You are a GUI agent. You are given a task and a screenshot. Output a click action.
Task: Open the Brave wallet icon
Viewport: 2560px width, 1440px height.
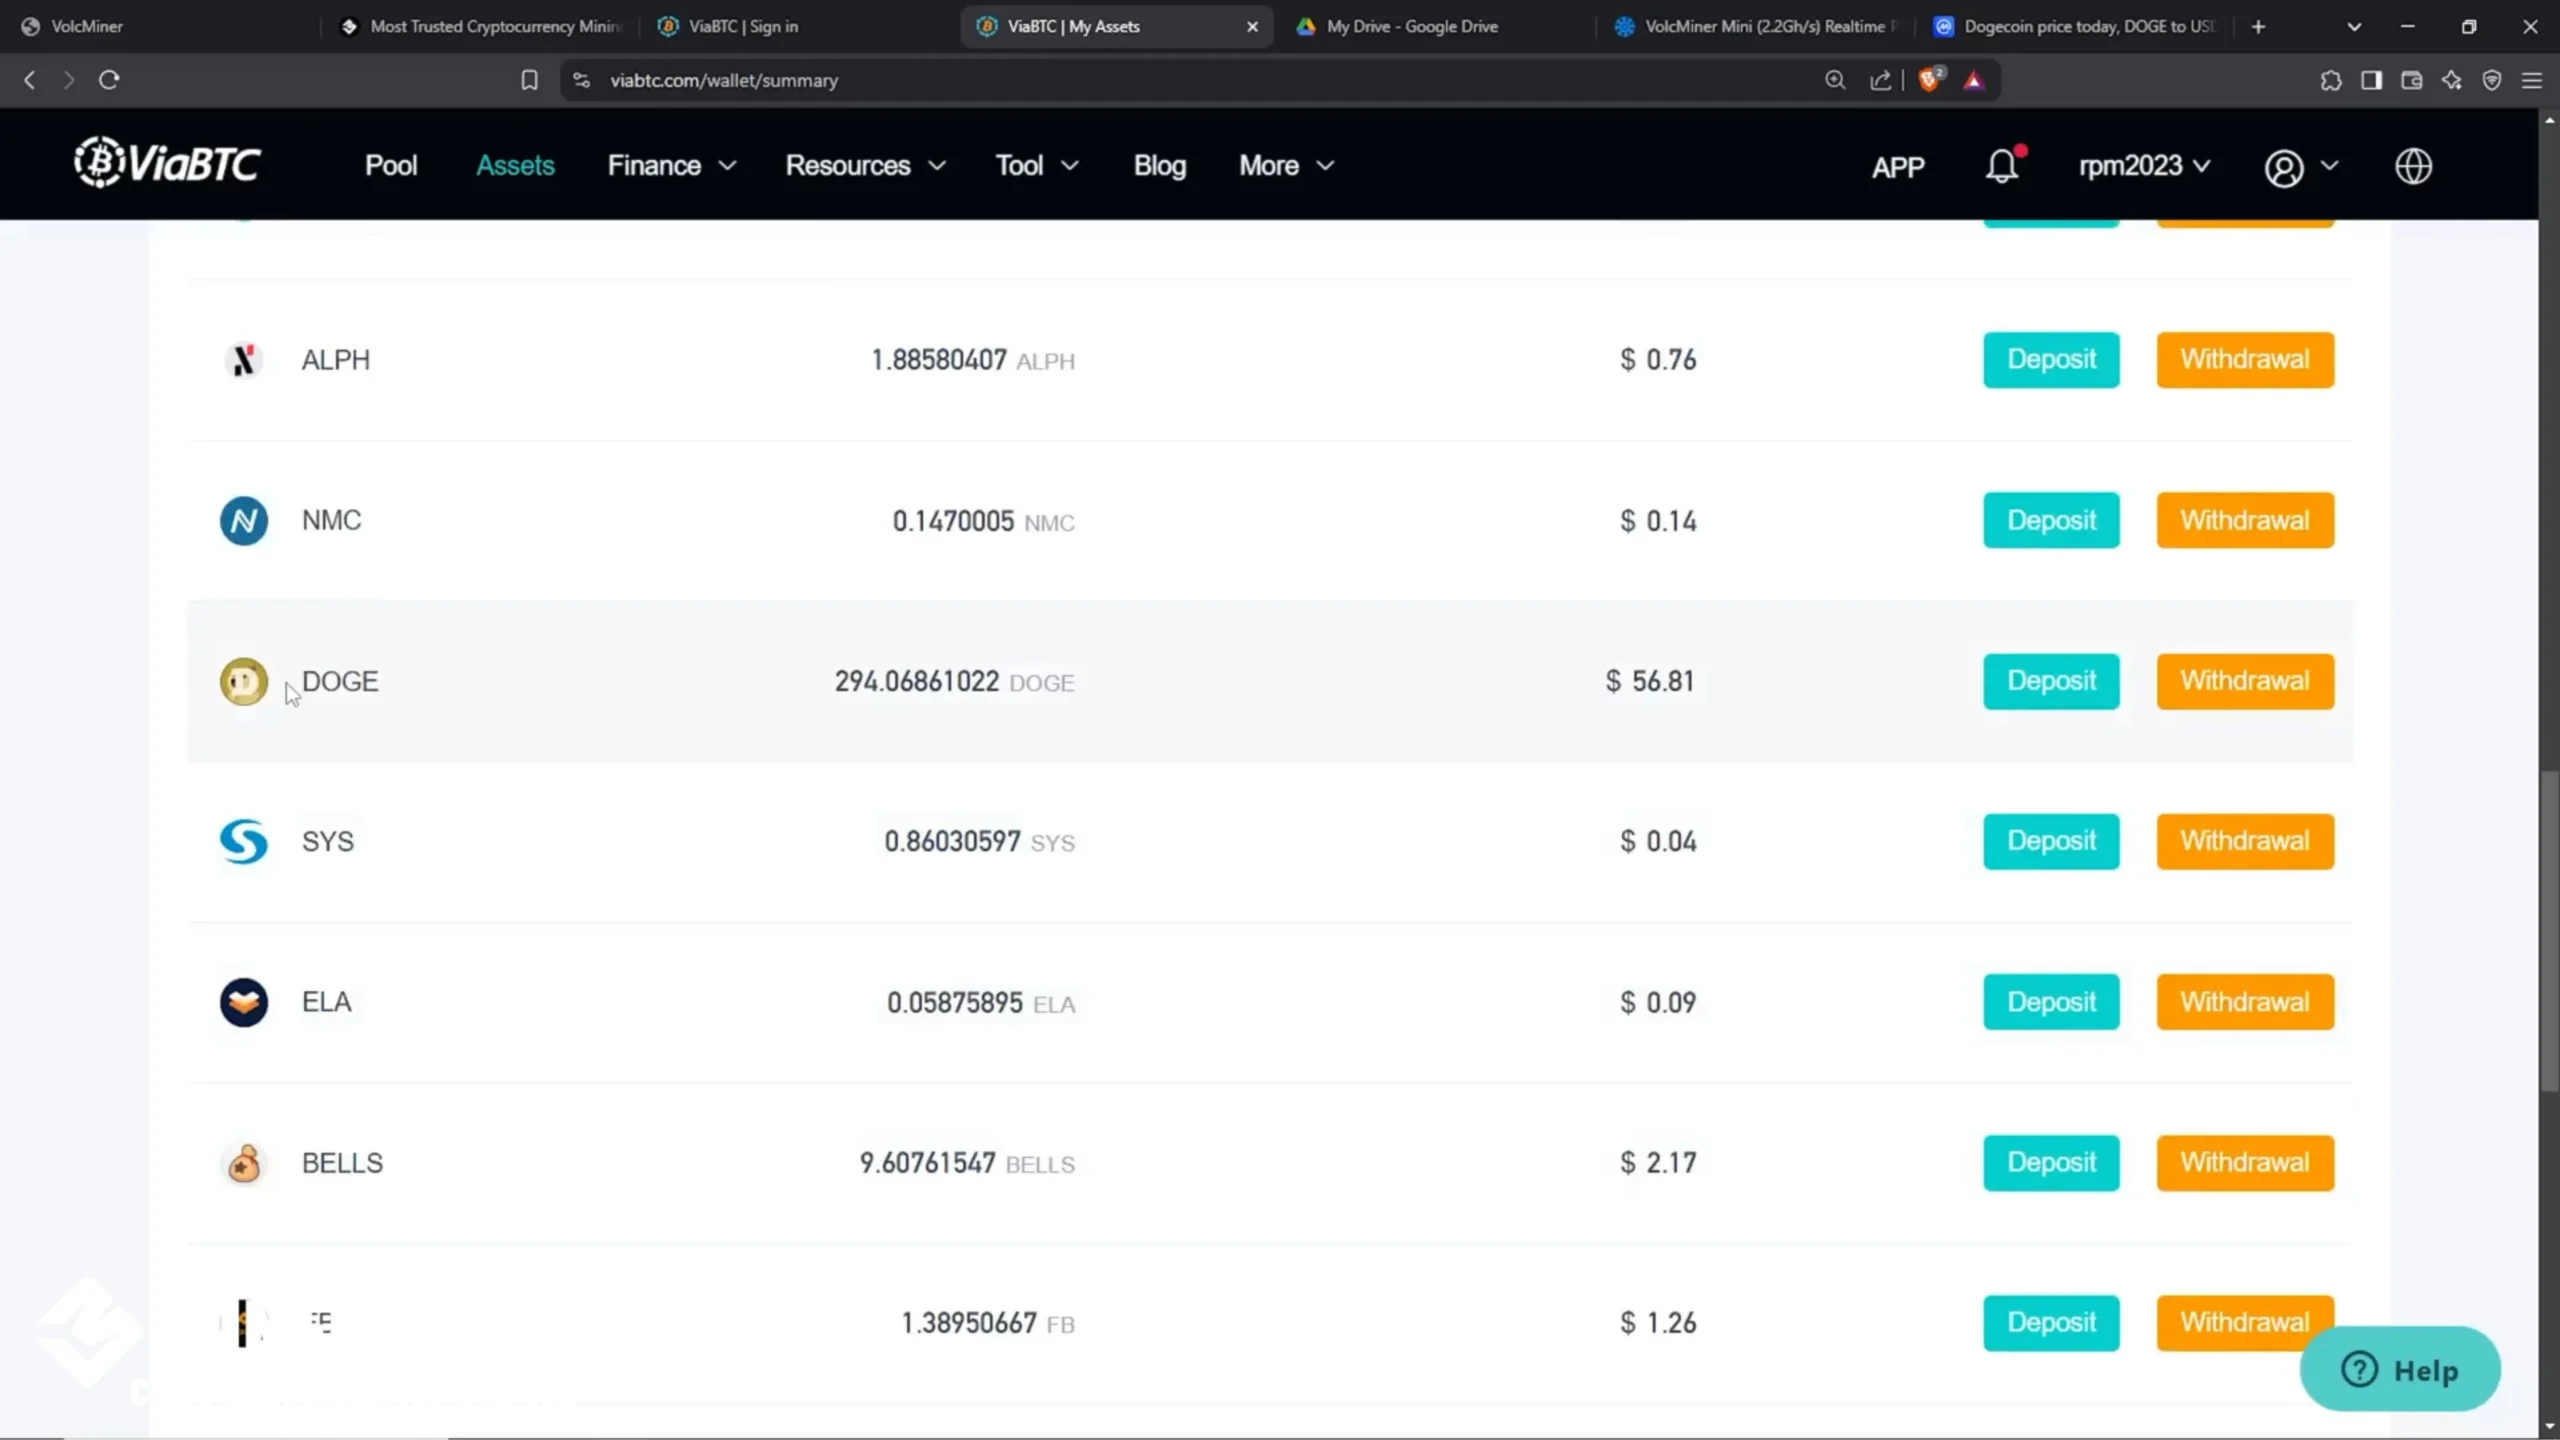(x=2411, y=80)
